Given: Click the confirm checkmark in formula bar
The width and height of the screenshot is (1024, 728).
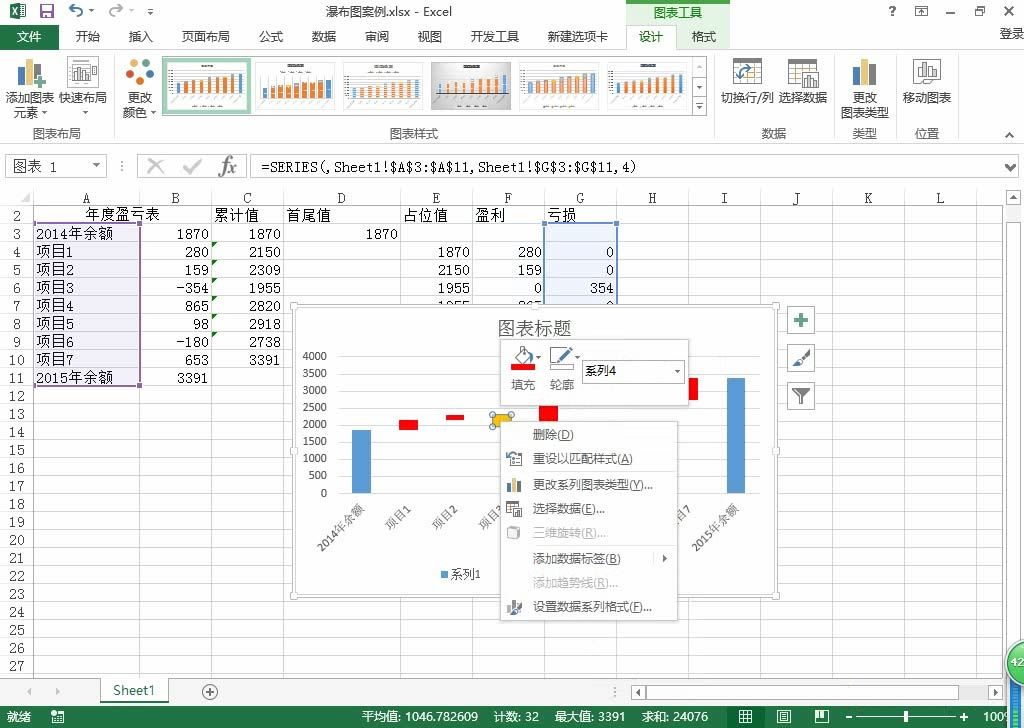Looking at the screenshot, I should click(192, 166).
